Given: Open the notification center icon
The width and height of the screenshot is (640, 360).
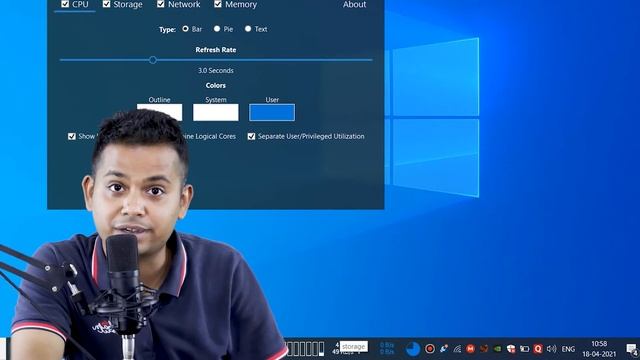Looking at the screenshot, I should pos(632,349).
